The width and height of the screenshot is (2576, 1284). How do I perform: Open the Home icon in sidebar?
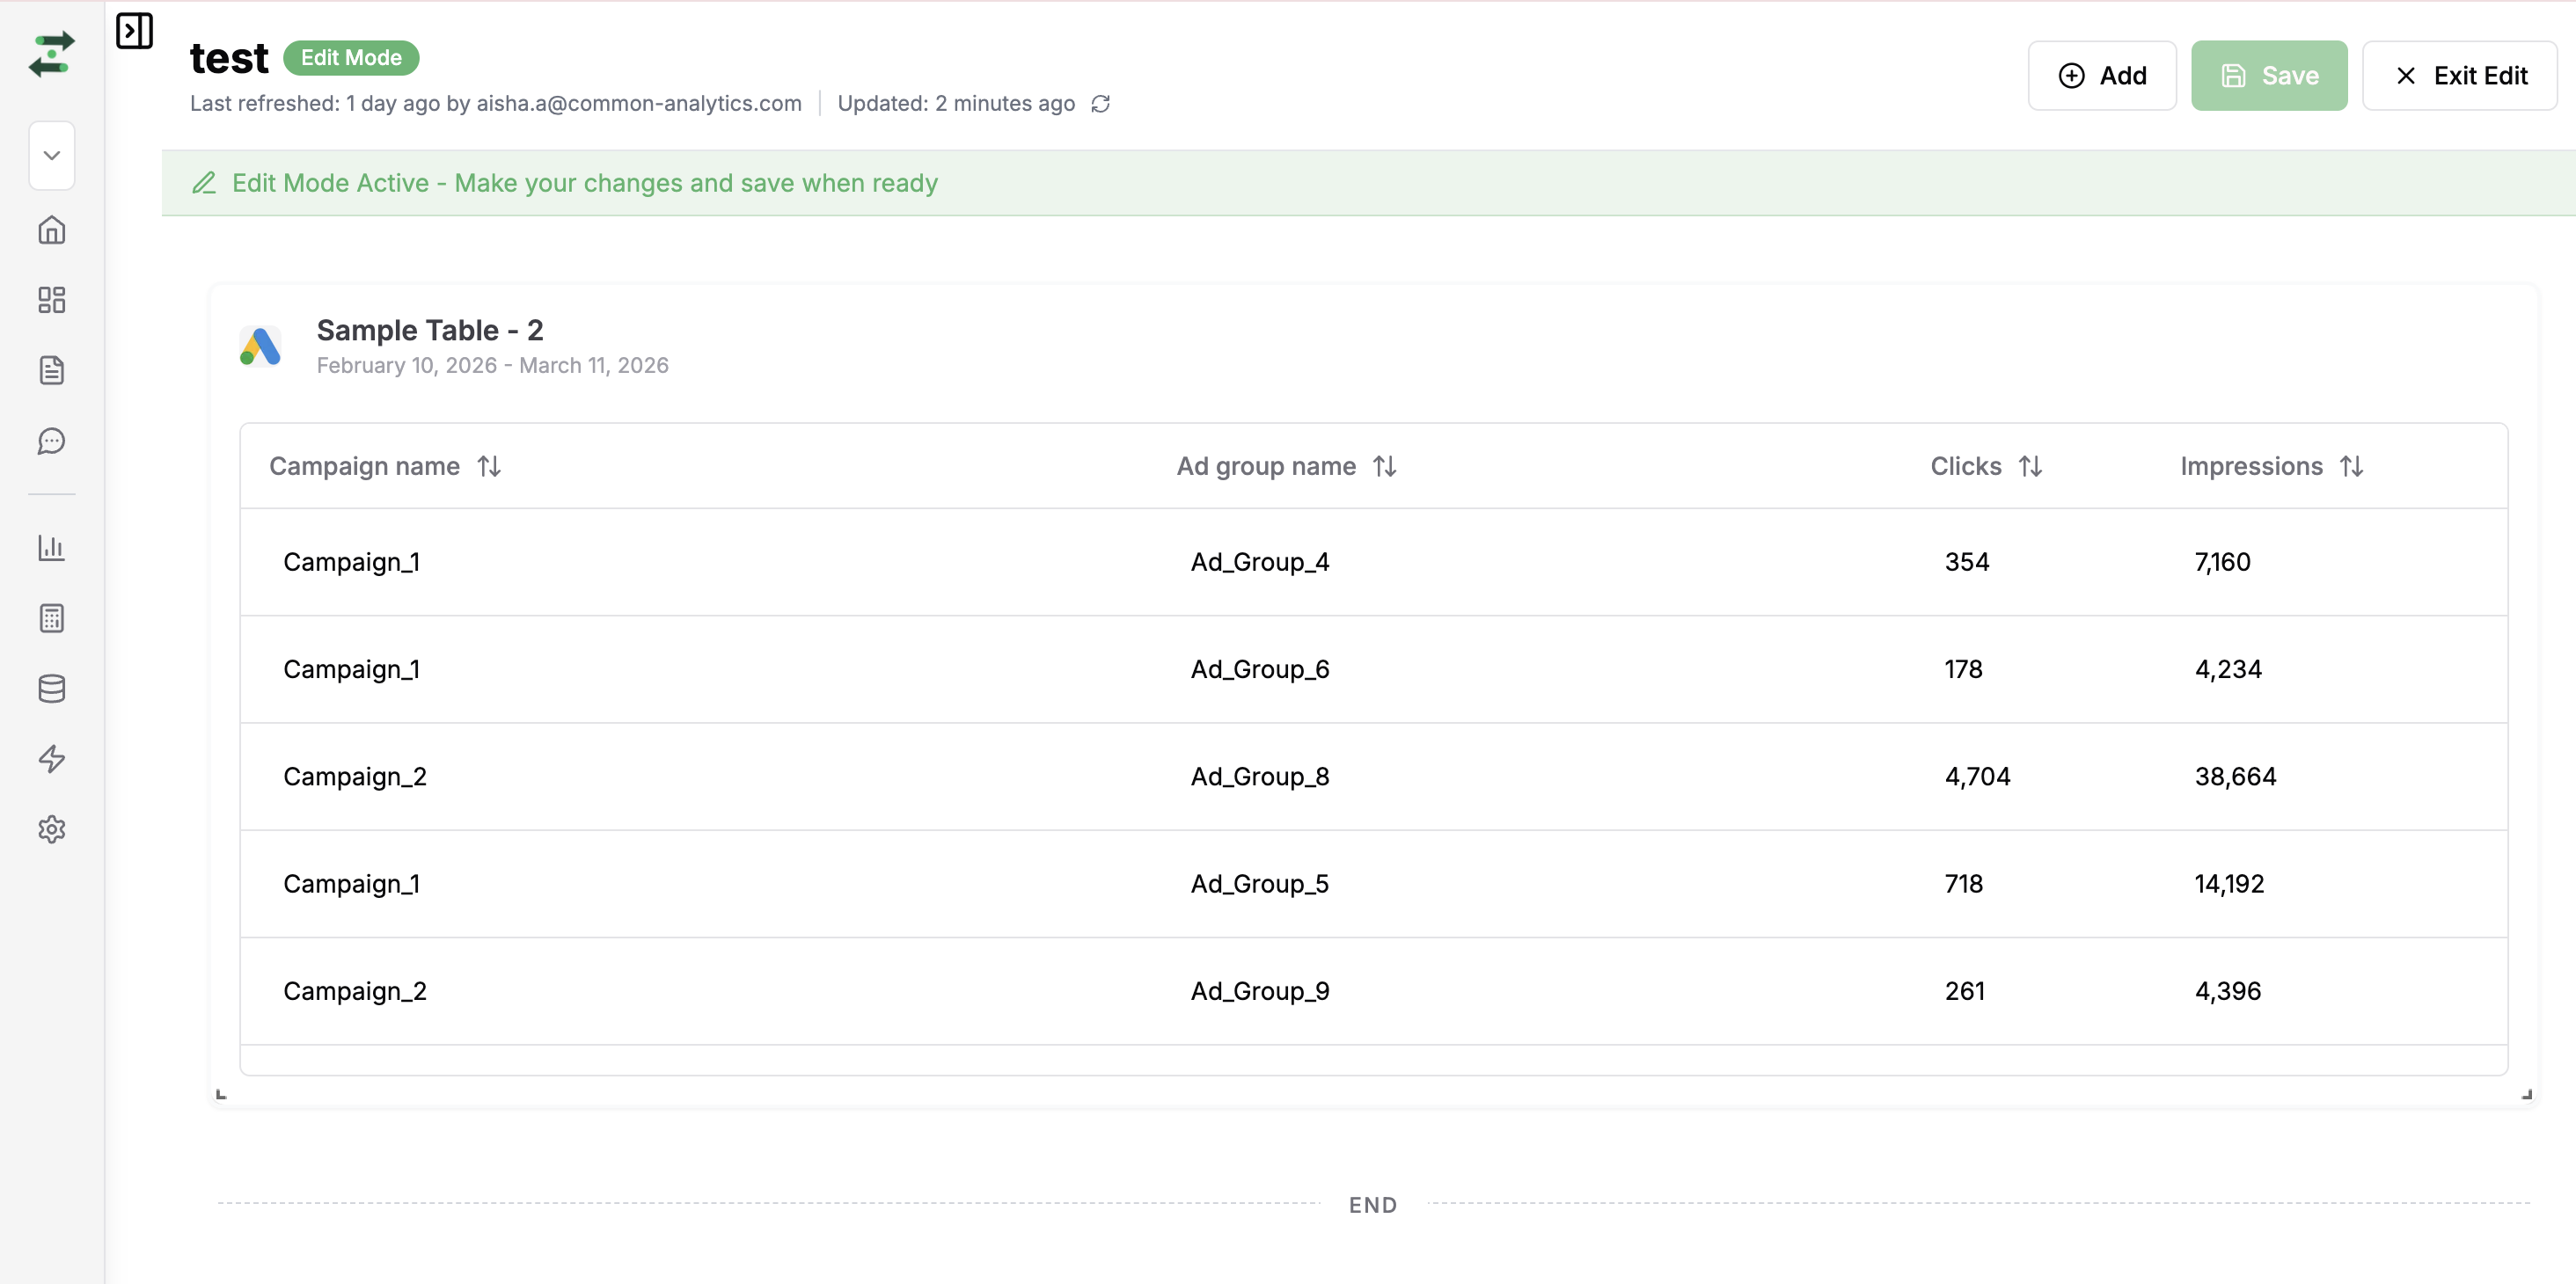(x=52, y=230)
